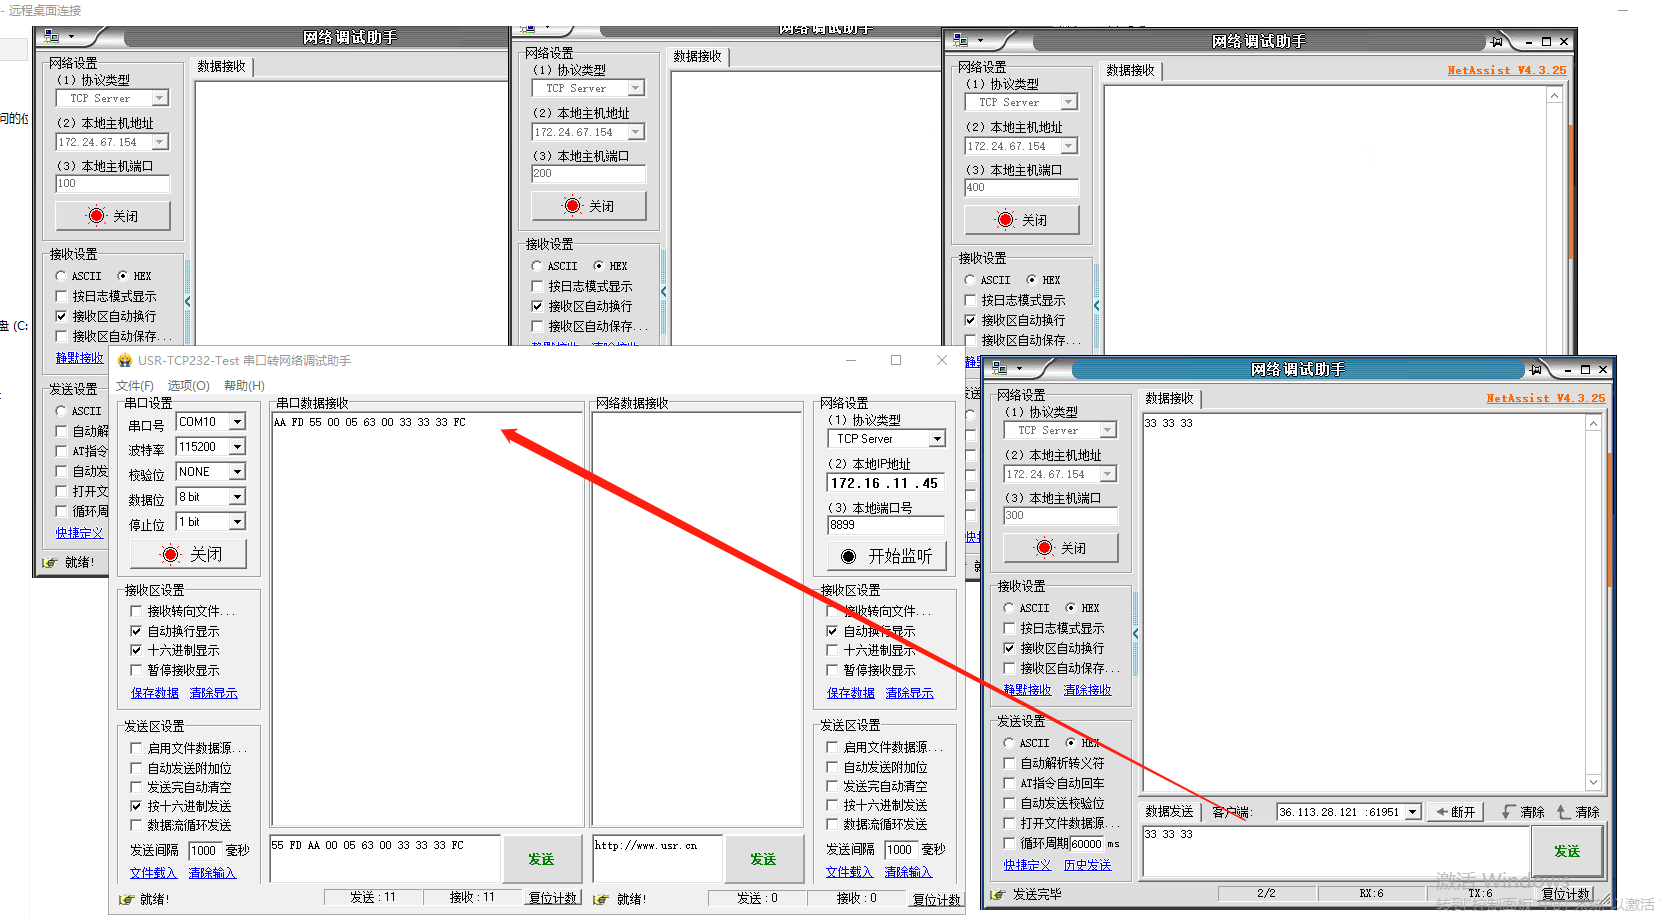Viewport: 1660px width, 919px height.
Task: Open the 帮助(H) menu
Action: pos(244,386)
